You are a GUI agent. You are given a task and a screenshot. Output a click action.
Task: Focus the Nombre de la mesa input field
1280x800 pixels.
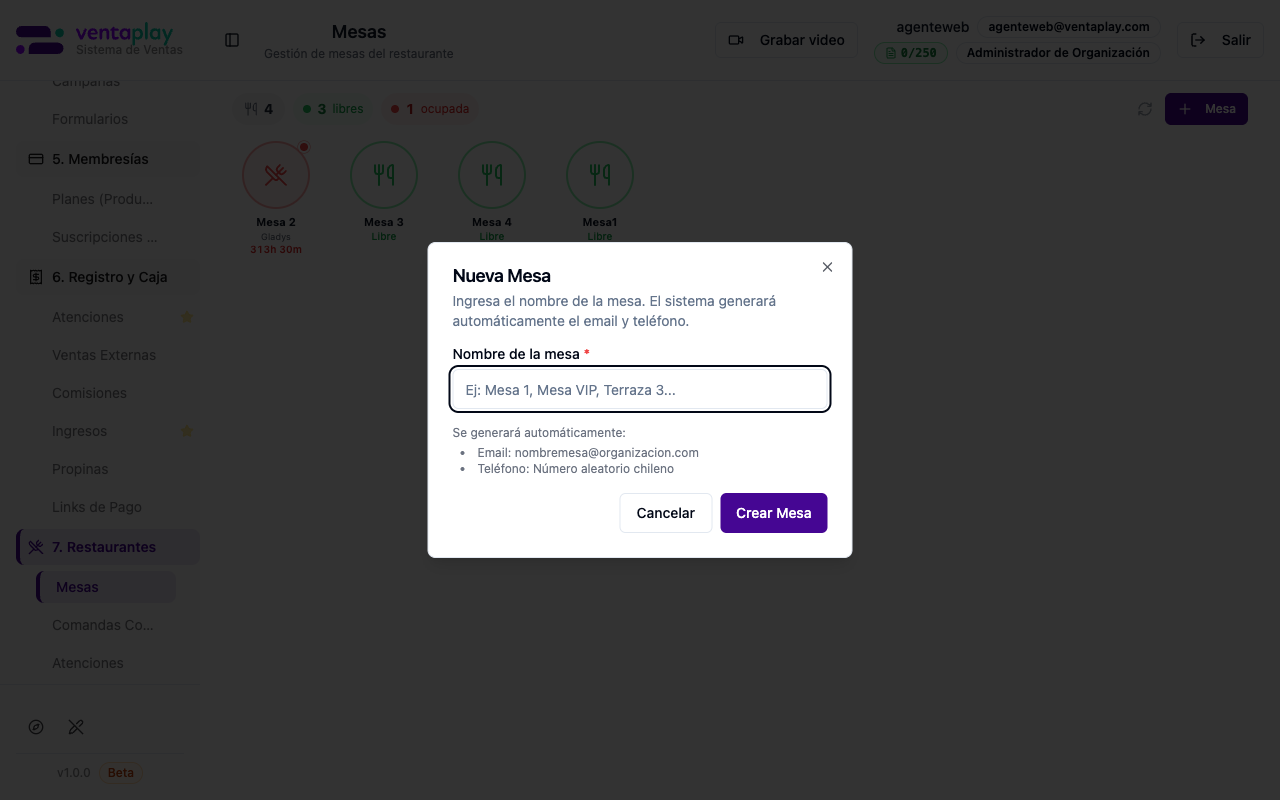click(639, 389)
